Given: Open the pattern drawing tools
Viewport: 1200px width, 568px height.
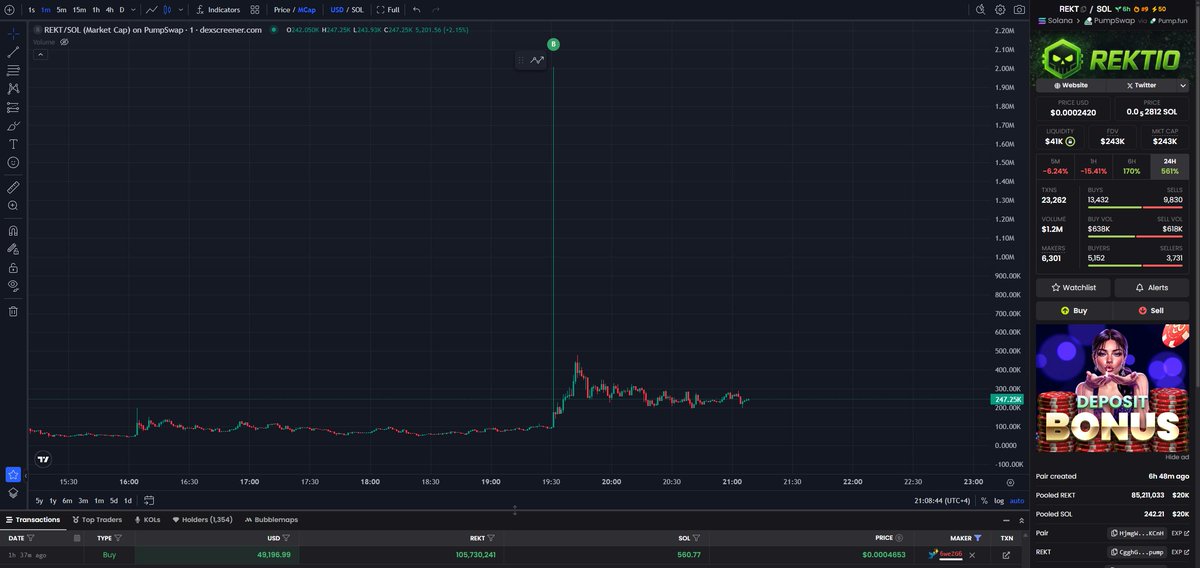Looking at the screenshot, I should 13,89.
